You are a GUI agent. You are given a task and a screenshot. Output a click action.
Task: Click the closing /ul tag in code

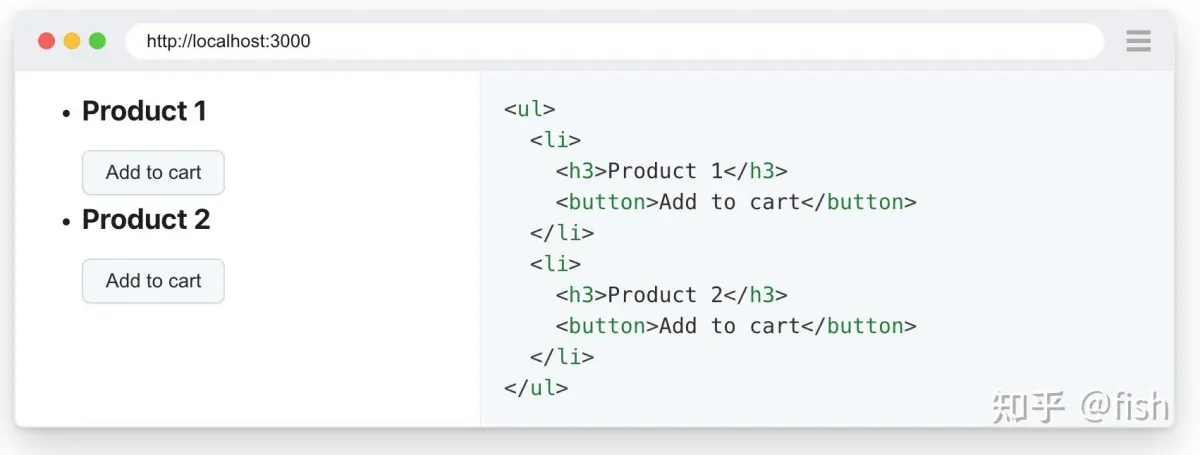click(x=536, y=388)
